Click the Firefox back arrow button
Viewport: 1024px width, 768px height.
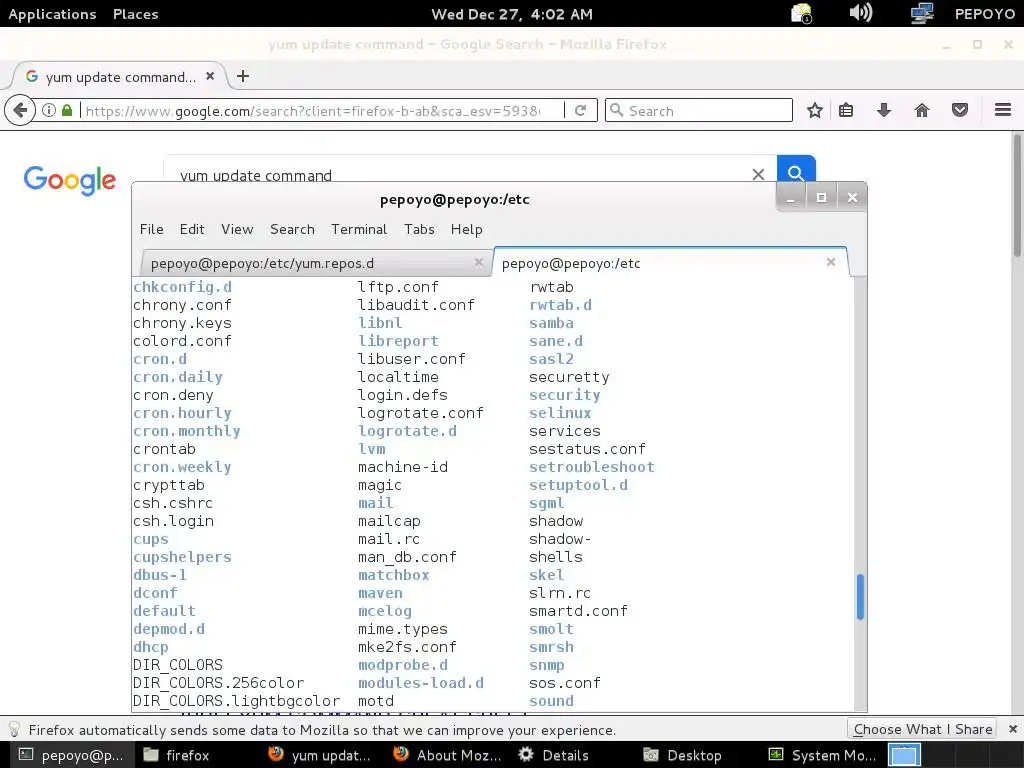coord(20,110)
